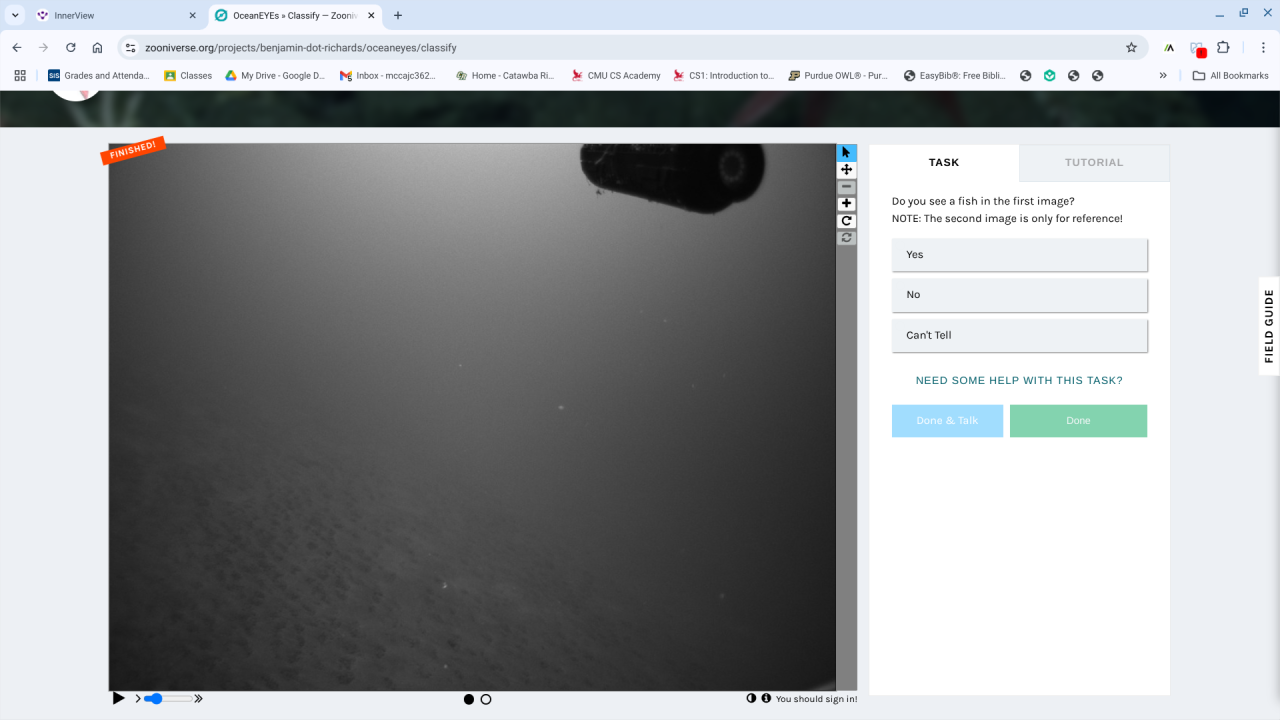Open the Gmail Inbox bookmark

click(388, 75)
